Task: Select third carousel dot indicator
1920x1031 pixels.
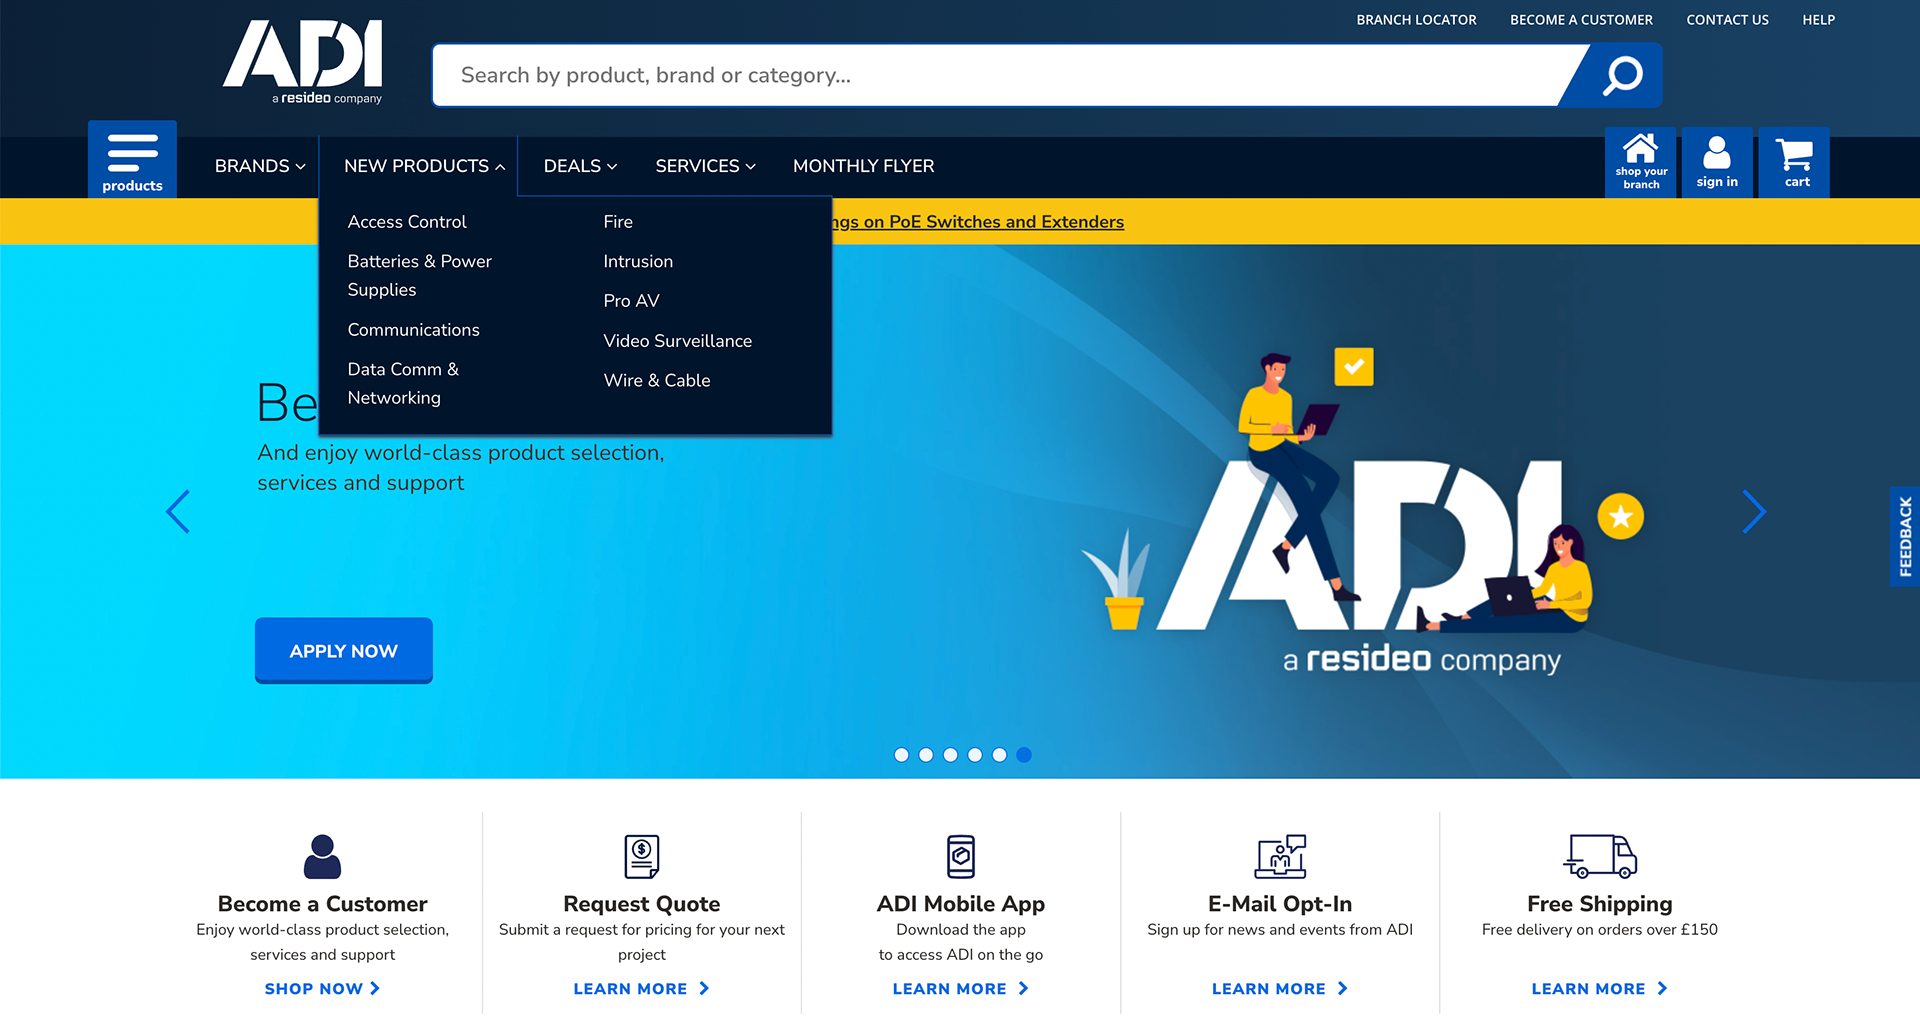Action: [951, 755]
